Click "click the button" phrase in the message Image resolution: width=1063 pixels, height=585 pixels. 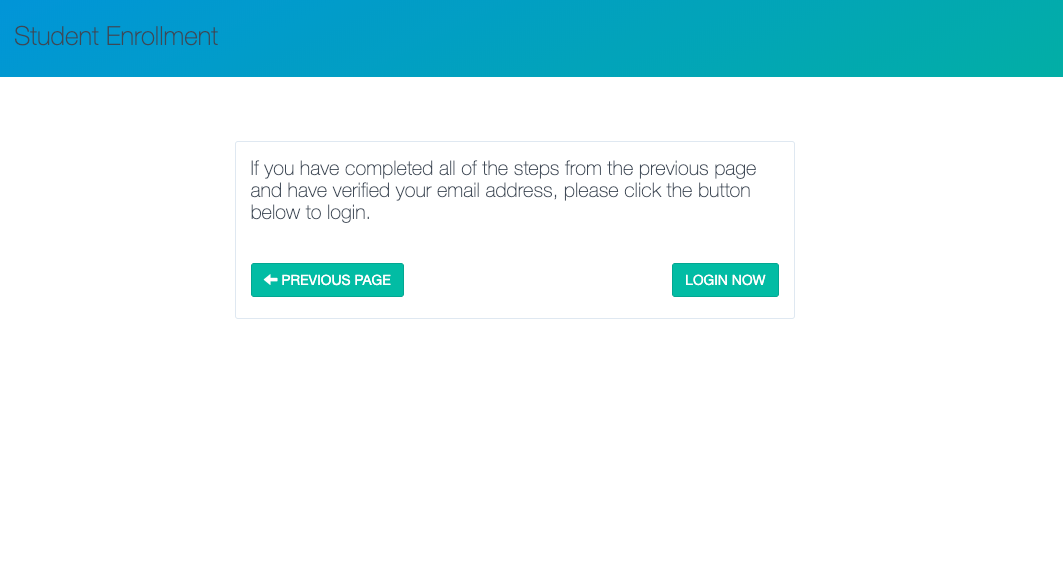click(688, 190)
